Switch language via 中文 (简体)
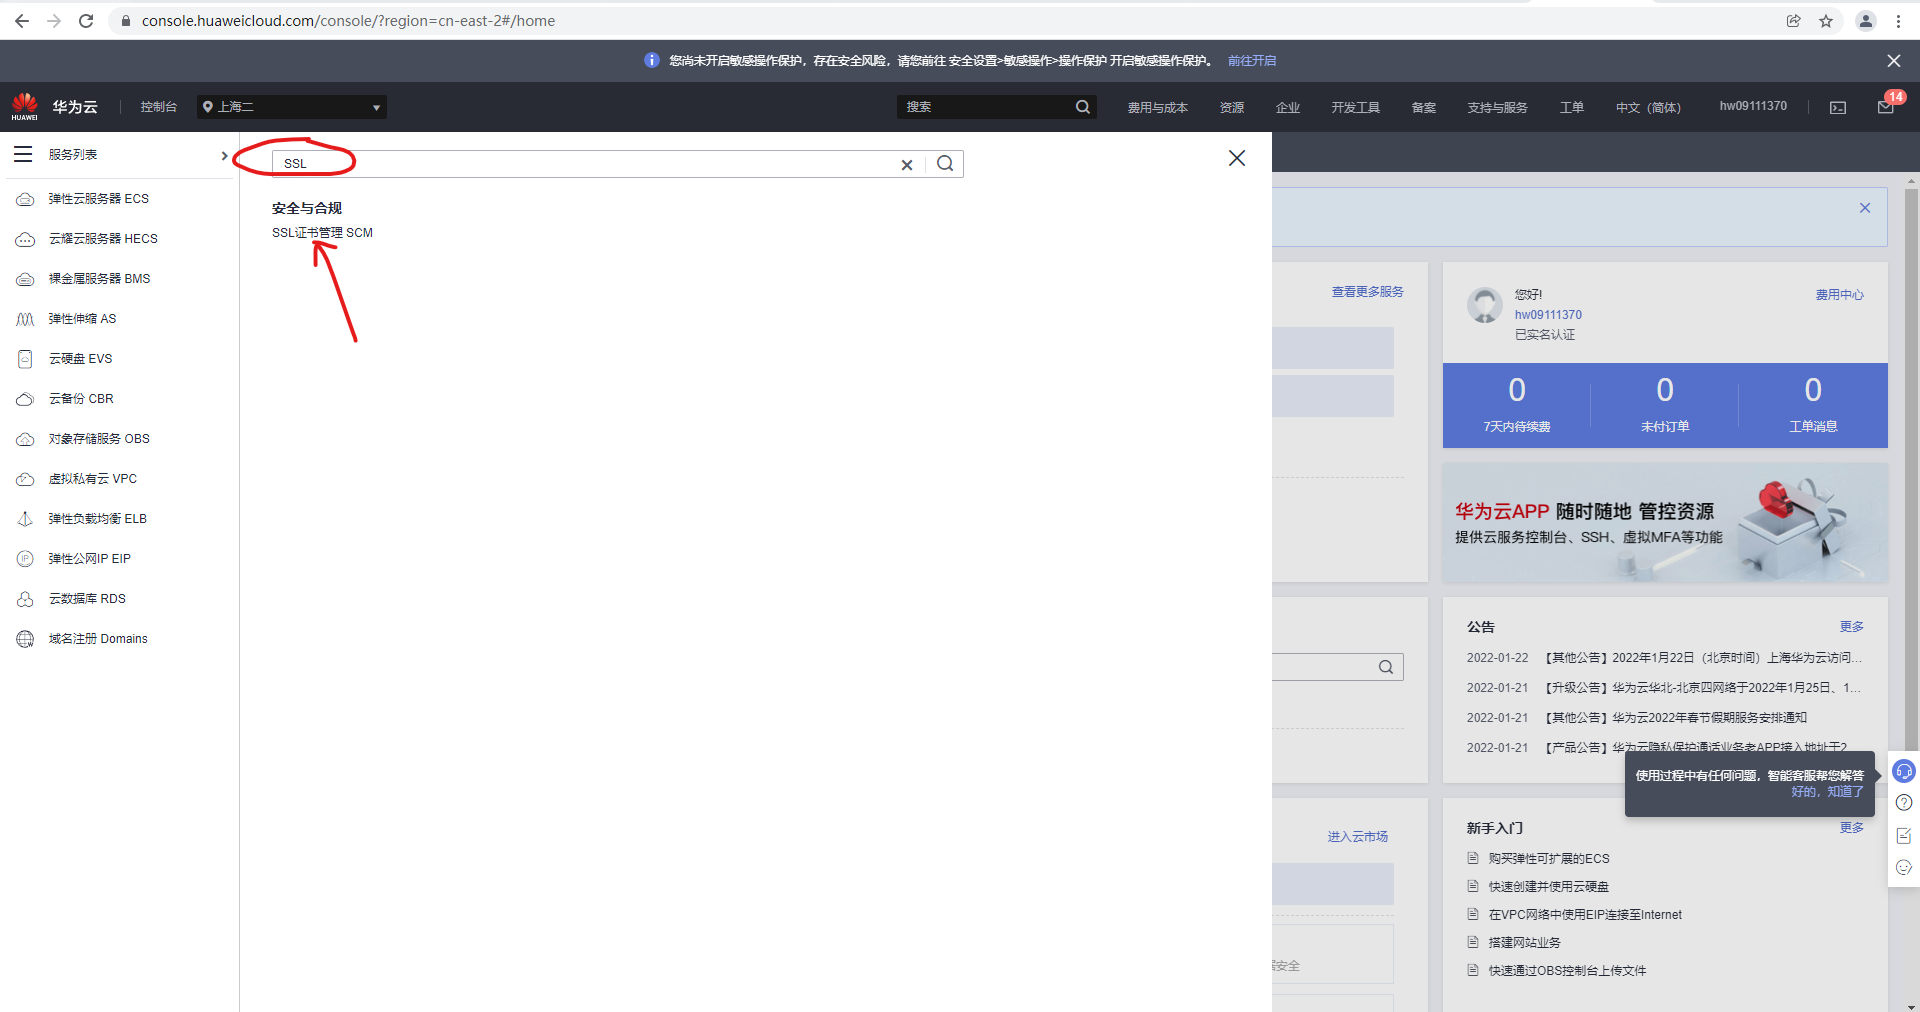The width and height of the screenshot is (1920, 1012). pos(1648,108)
